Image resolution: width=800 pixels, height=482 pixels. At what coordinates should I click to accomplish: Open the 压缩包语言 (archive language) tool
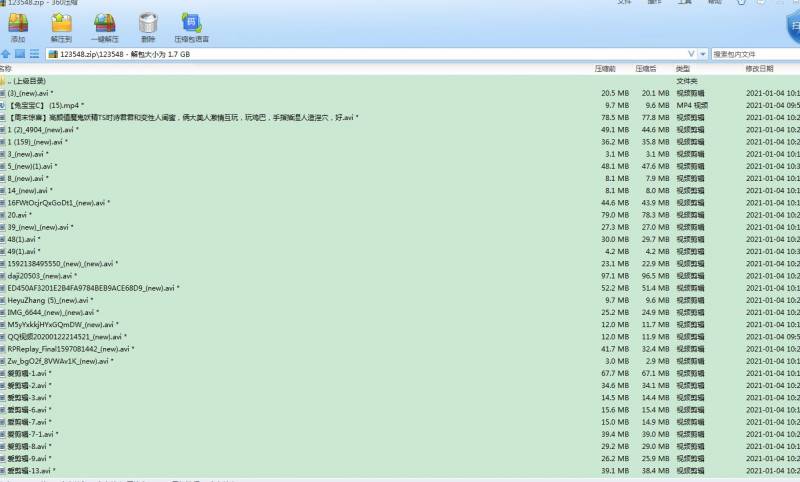pos(190,26)
